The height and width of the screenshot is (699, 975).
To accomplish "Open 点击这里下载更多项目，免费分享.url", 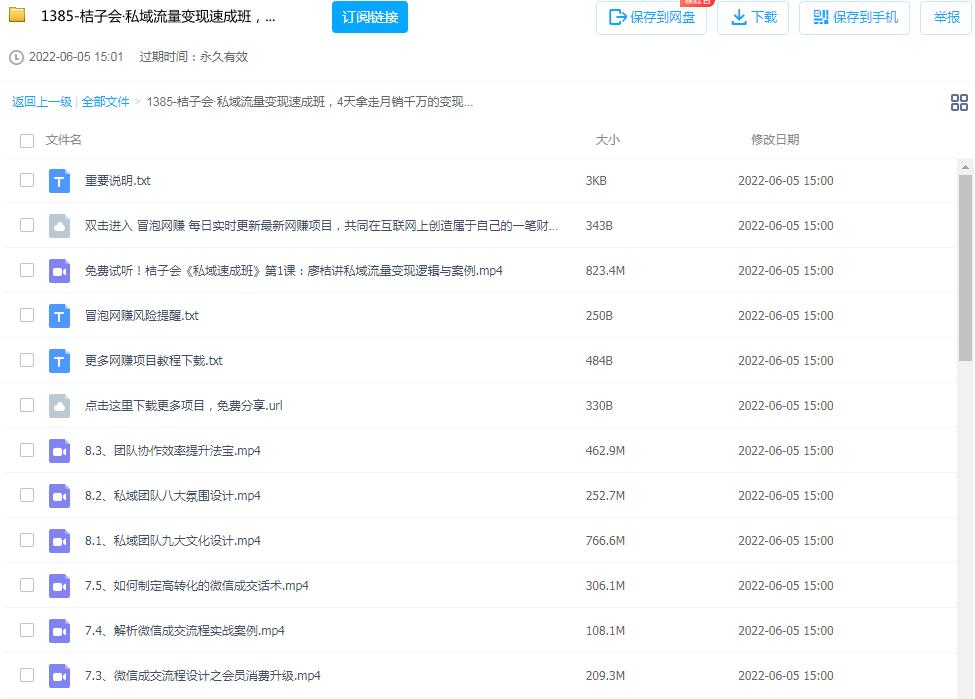I will (183, 405).
